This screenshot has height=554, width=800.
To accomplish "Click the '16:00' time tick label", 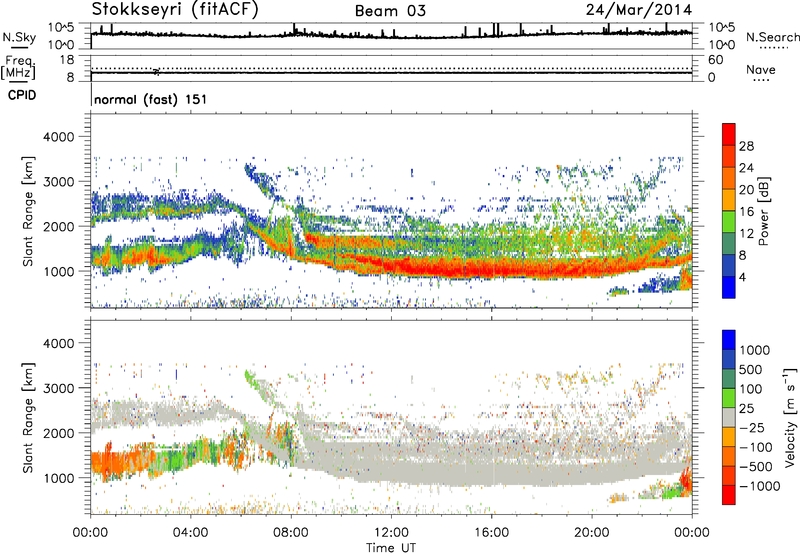I will pyautogui.click(x=491, y=533).
